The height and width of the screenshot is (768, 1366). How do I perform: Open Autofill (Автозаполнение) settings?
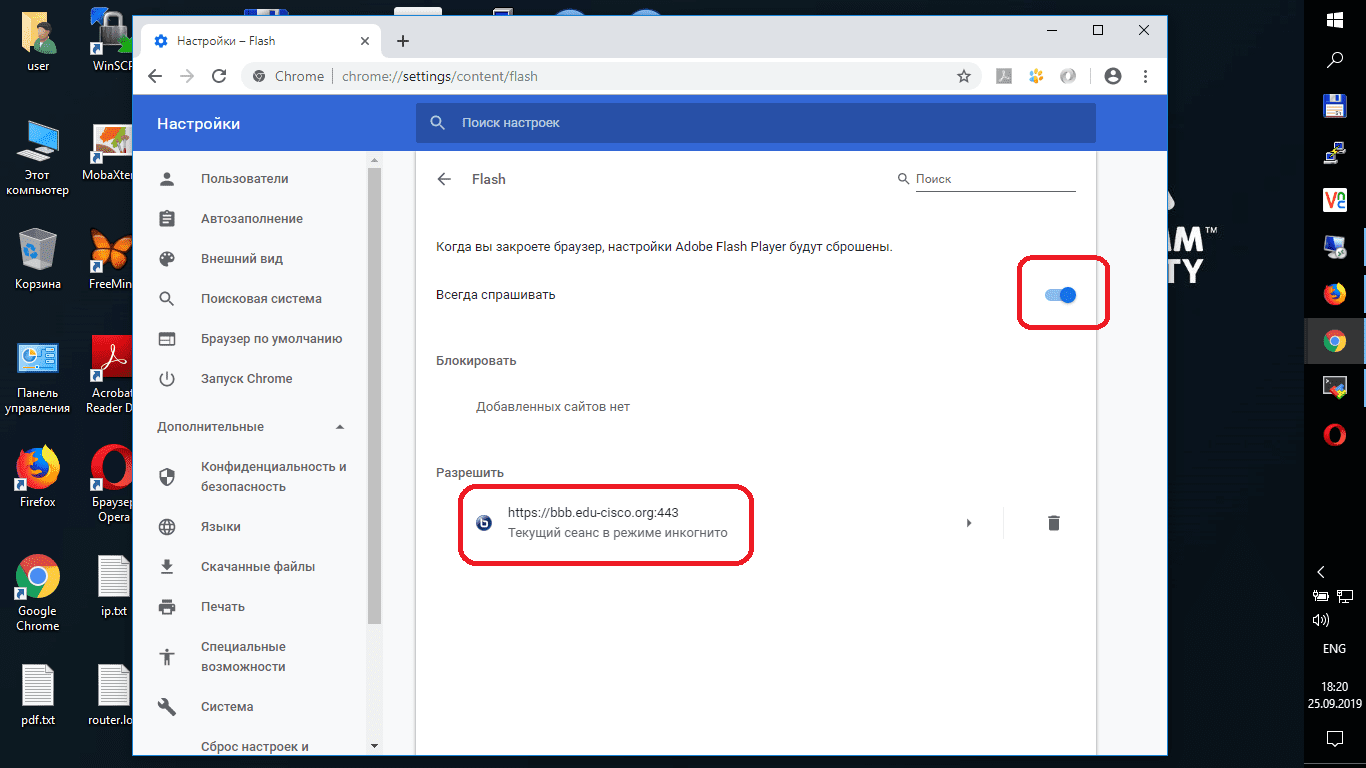click(x=251, y=219)
